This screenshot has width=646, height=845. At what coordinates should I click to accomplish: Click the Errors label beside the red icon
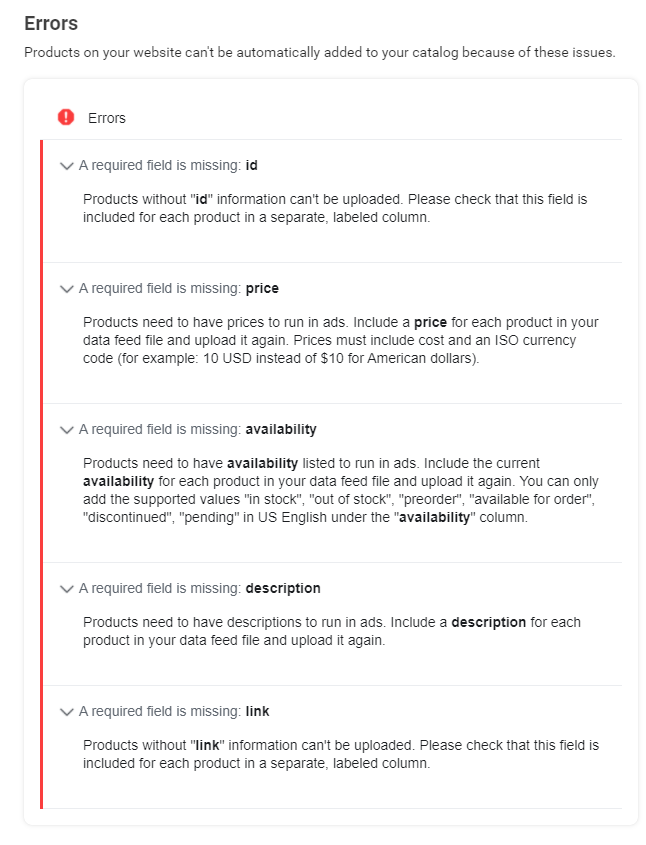(x=107, y=118)
